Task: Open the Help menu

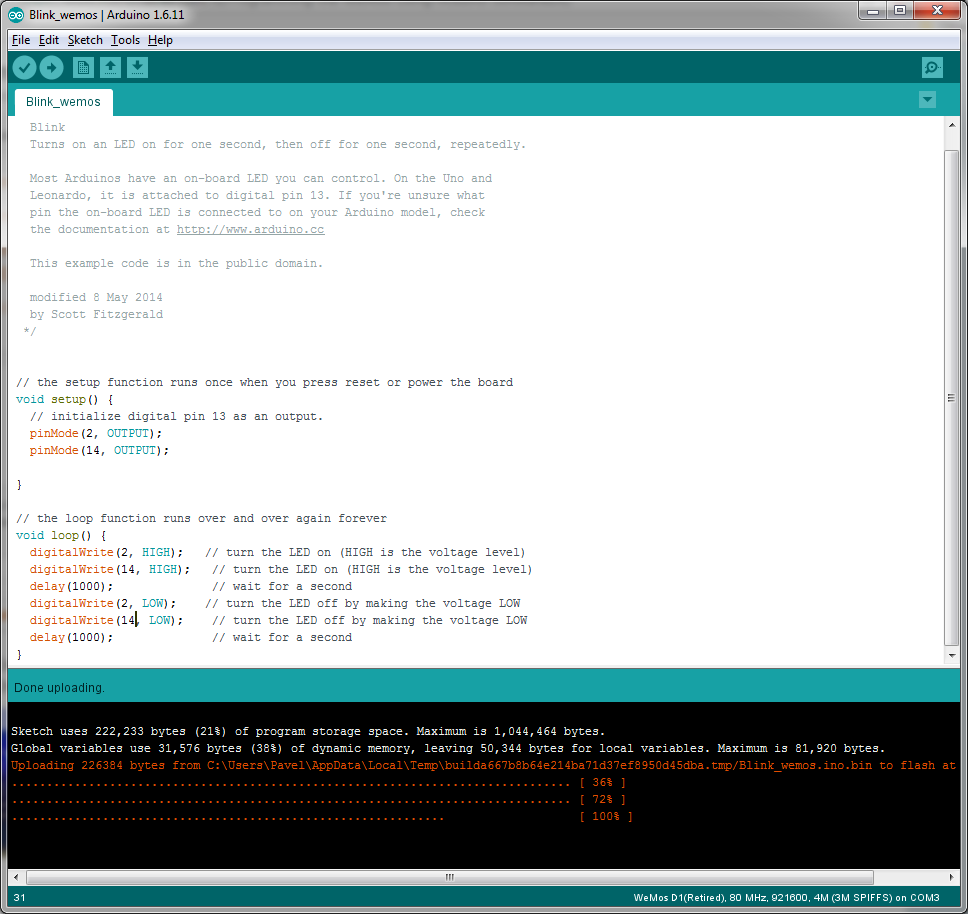Action: click(160, 40)
